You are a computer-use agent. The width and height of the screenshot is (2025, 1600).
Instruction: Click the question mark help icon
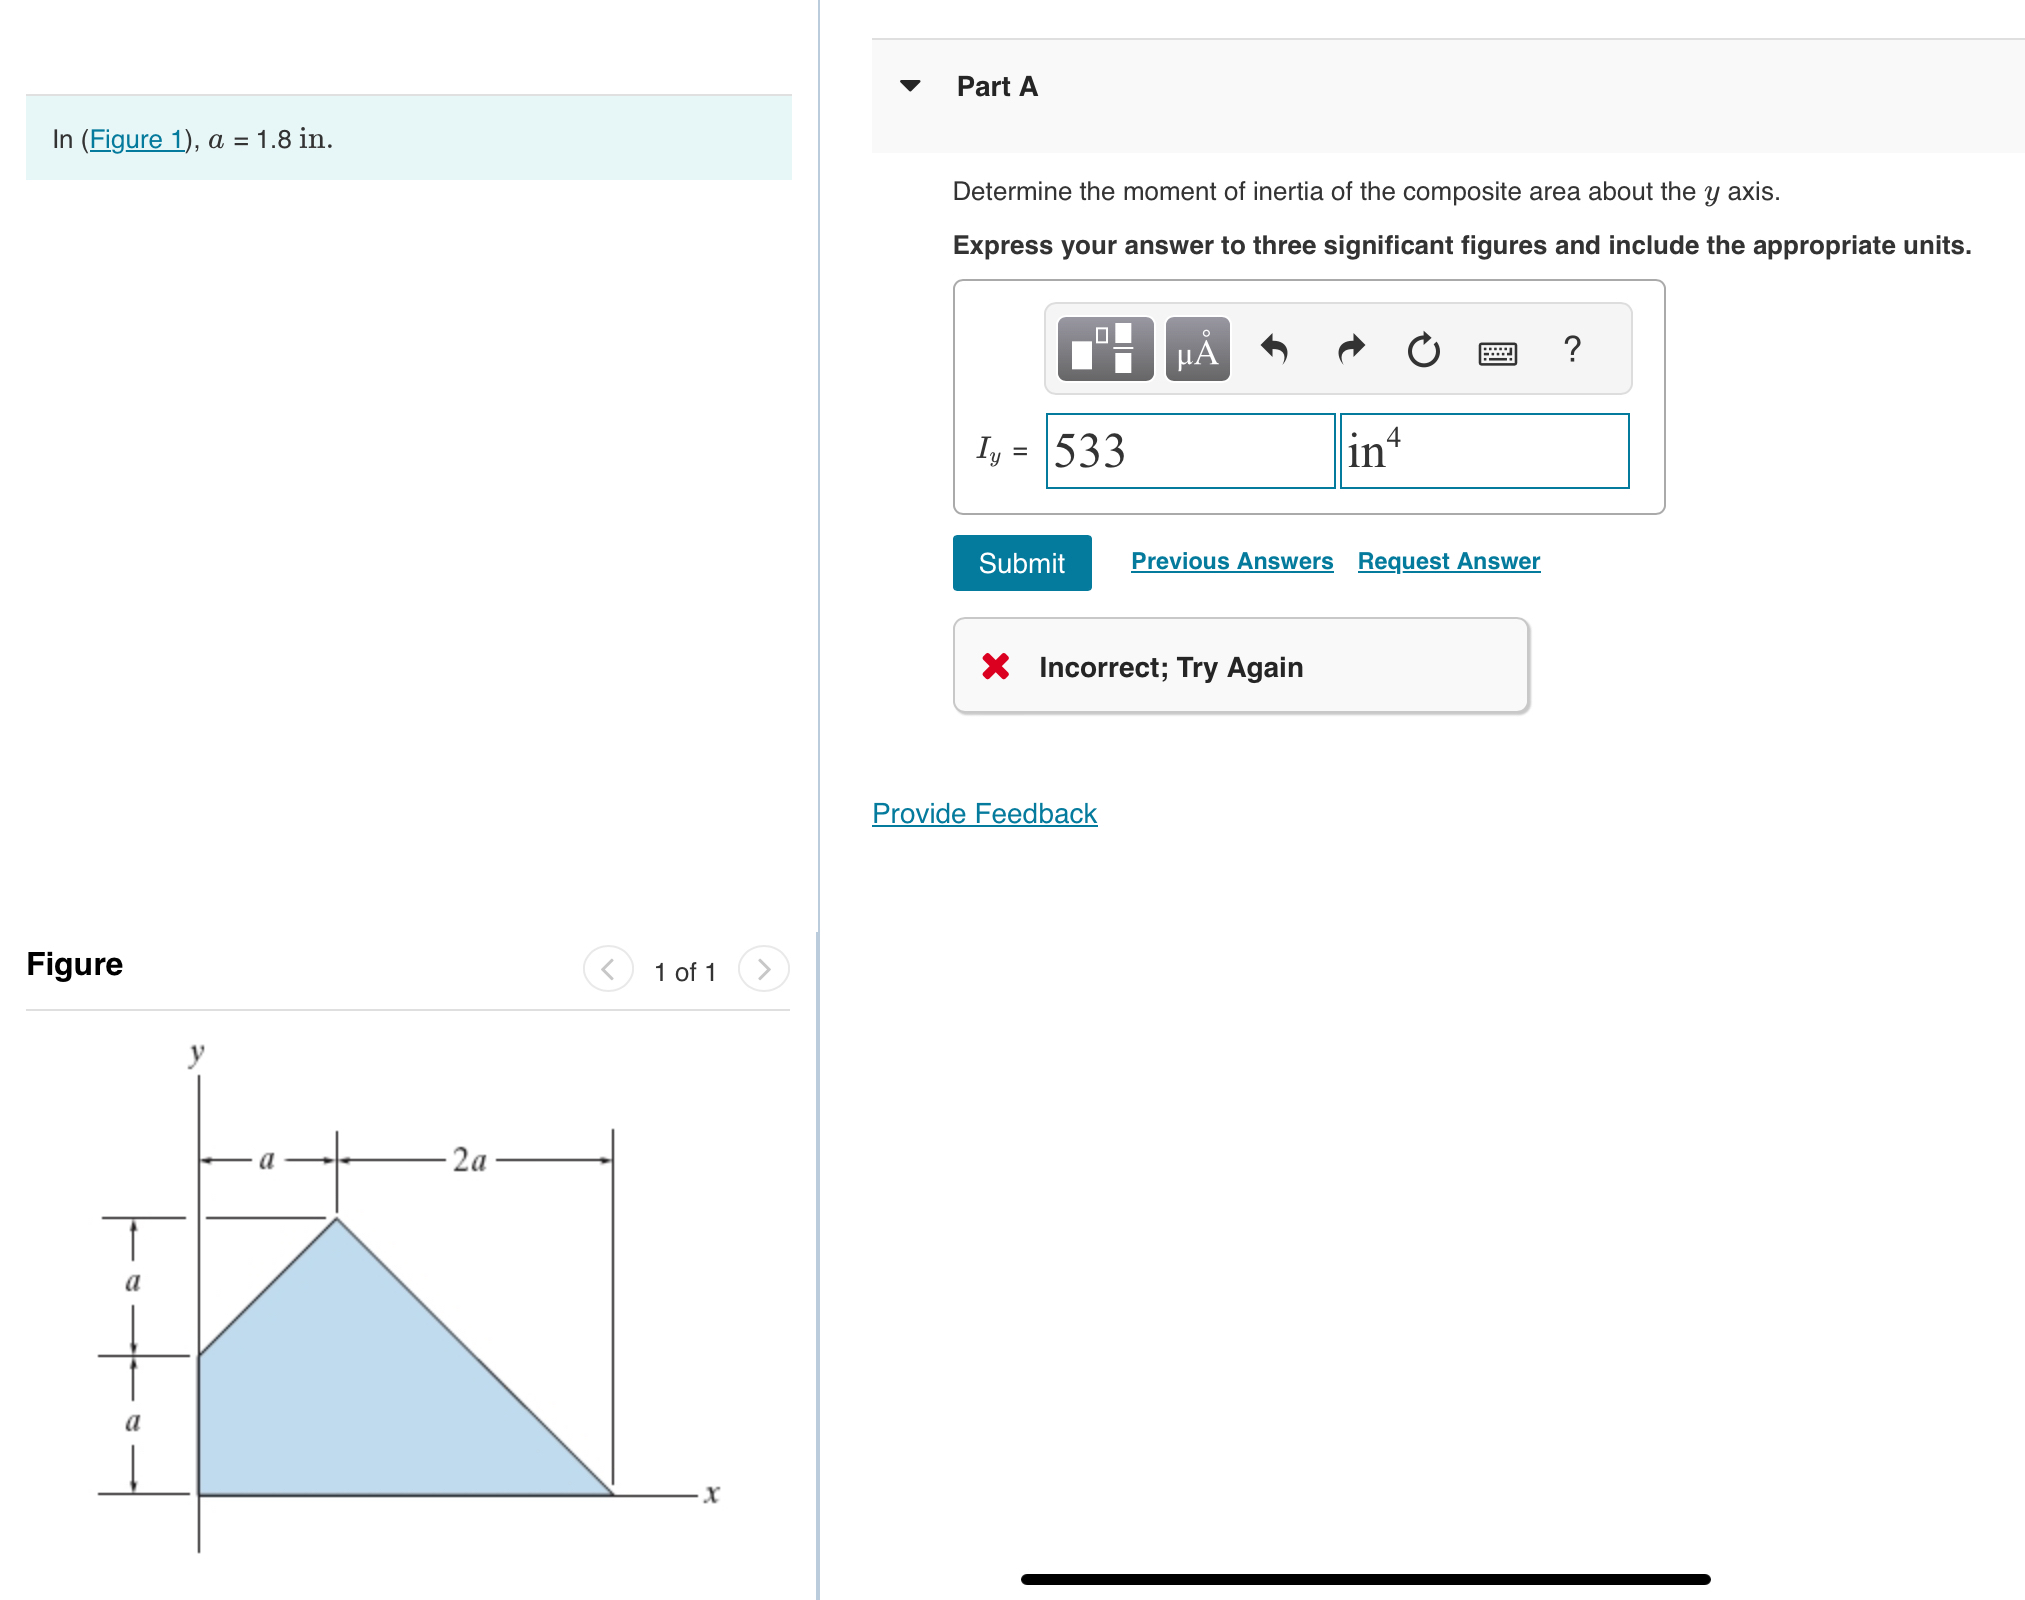(x=1571, y=350)
